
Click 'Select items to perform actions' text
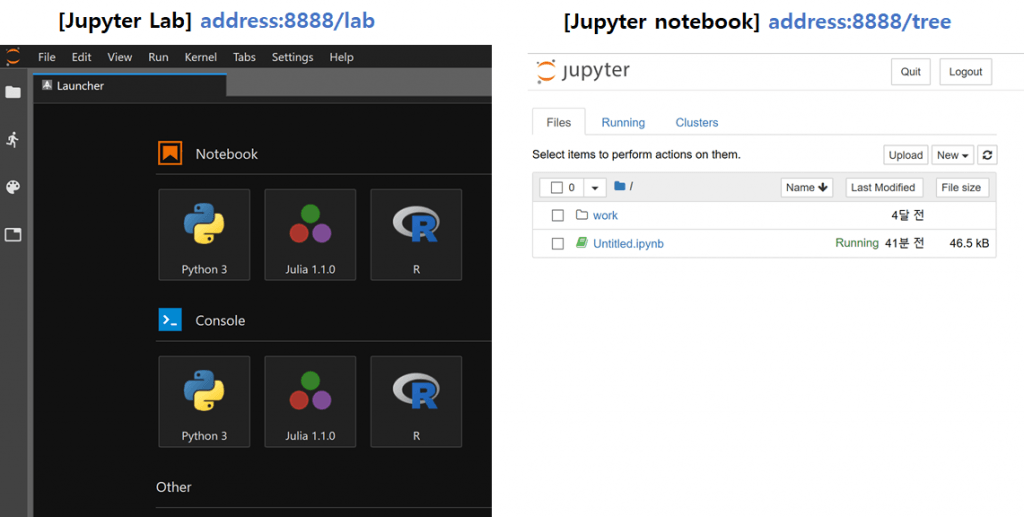[x=636, y=155]
